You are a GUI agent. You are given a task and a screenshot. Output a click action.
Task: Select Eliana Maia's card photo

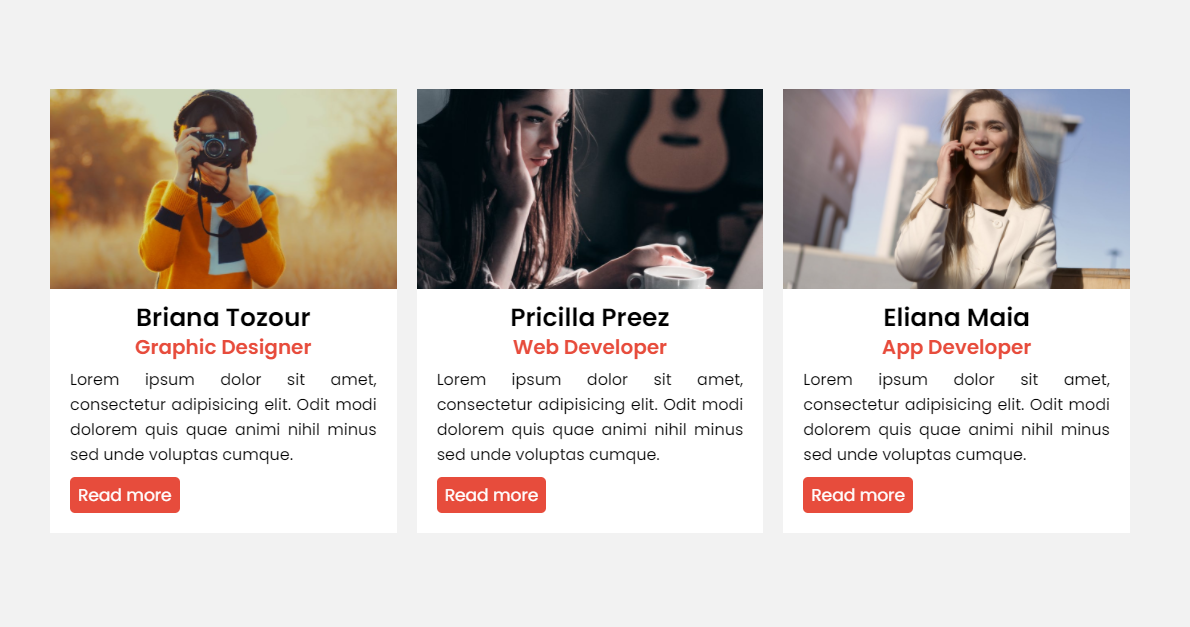tap(956, 189)
